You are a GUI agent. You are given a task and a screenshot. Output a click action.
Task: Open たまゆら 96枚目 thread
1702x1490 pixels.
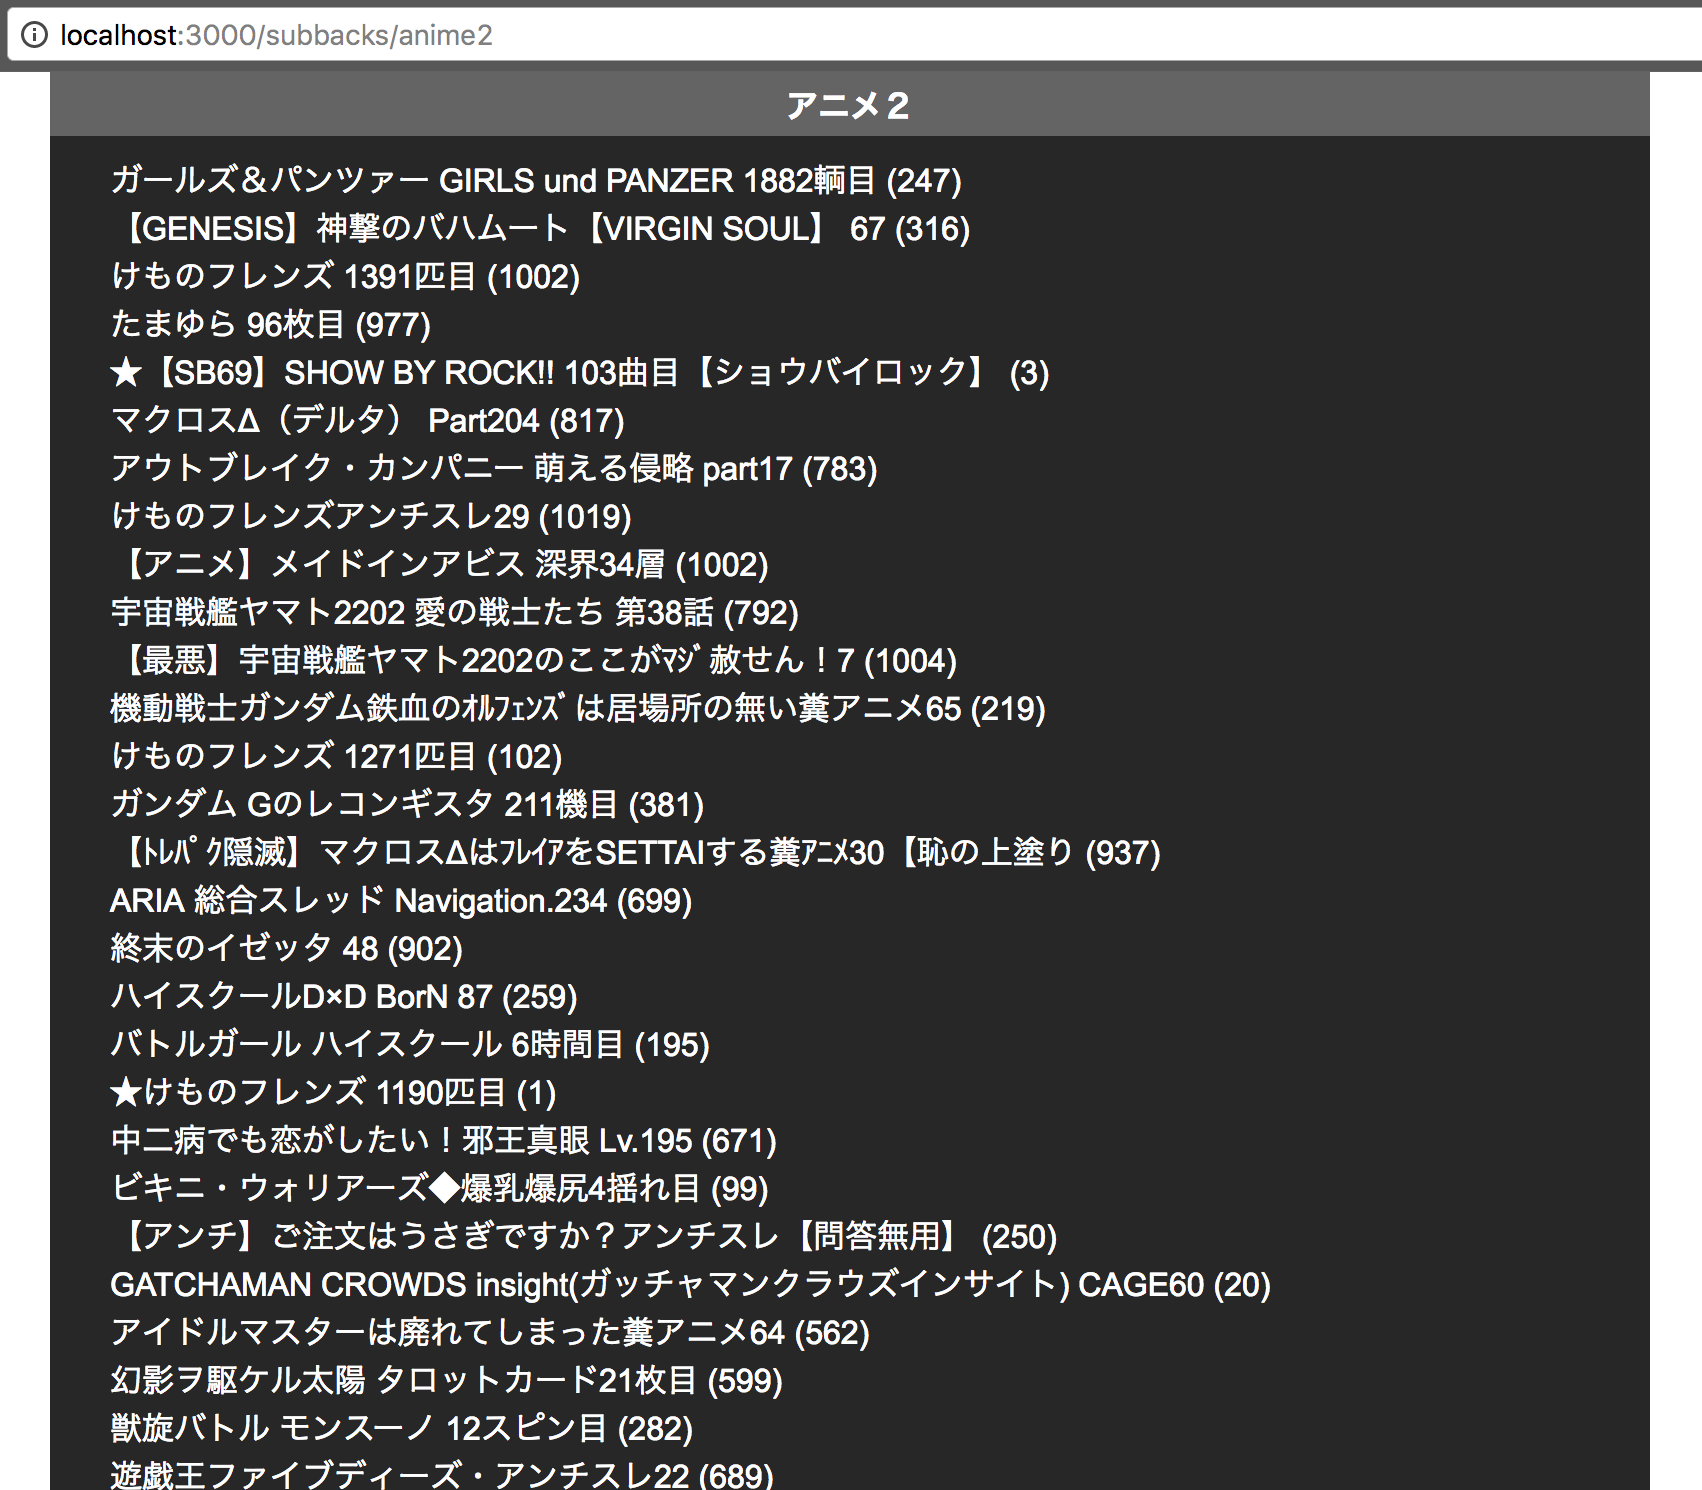point(270,324)
